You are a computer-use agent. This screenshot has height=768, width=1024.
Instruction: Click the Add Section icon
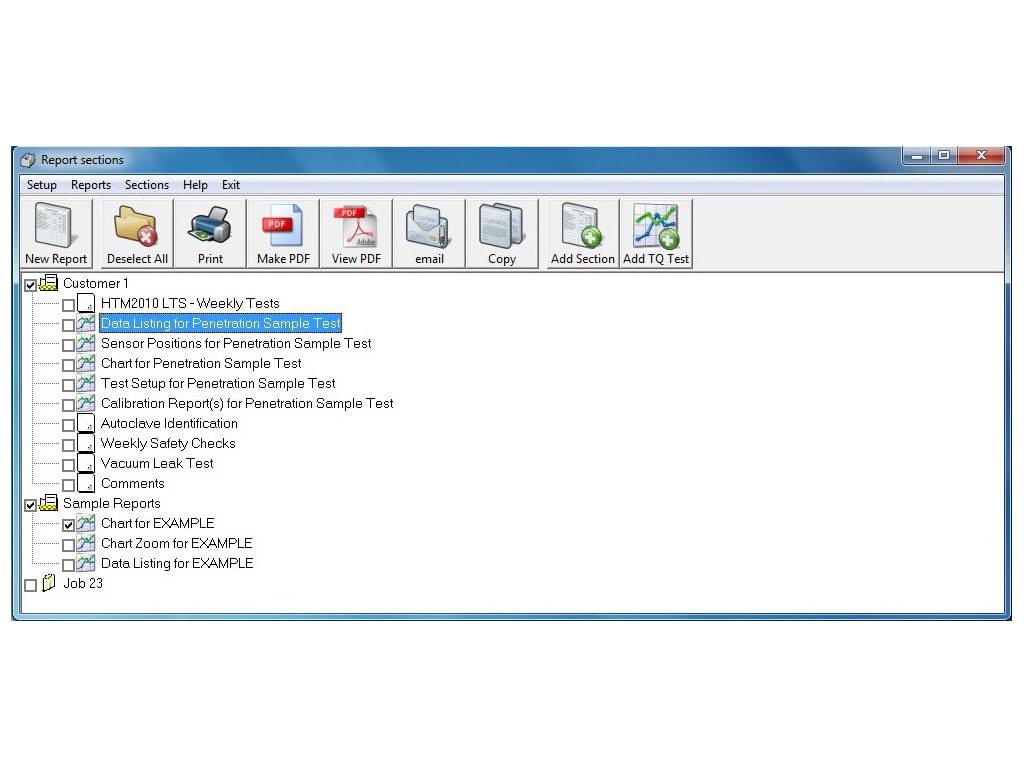coord(581,230)
